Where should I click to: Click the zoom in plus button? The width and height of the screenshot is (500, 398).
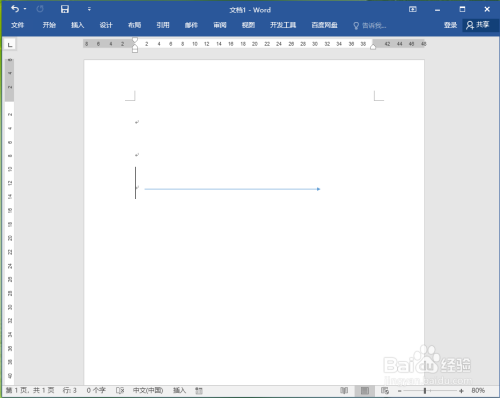tap(461, 391)
